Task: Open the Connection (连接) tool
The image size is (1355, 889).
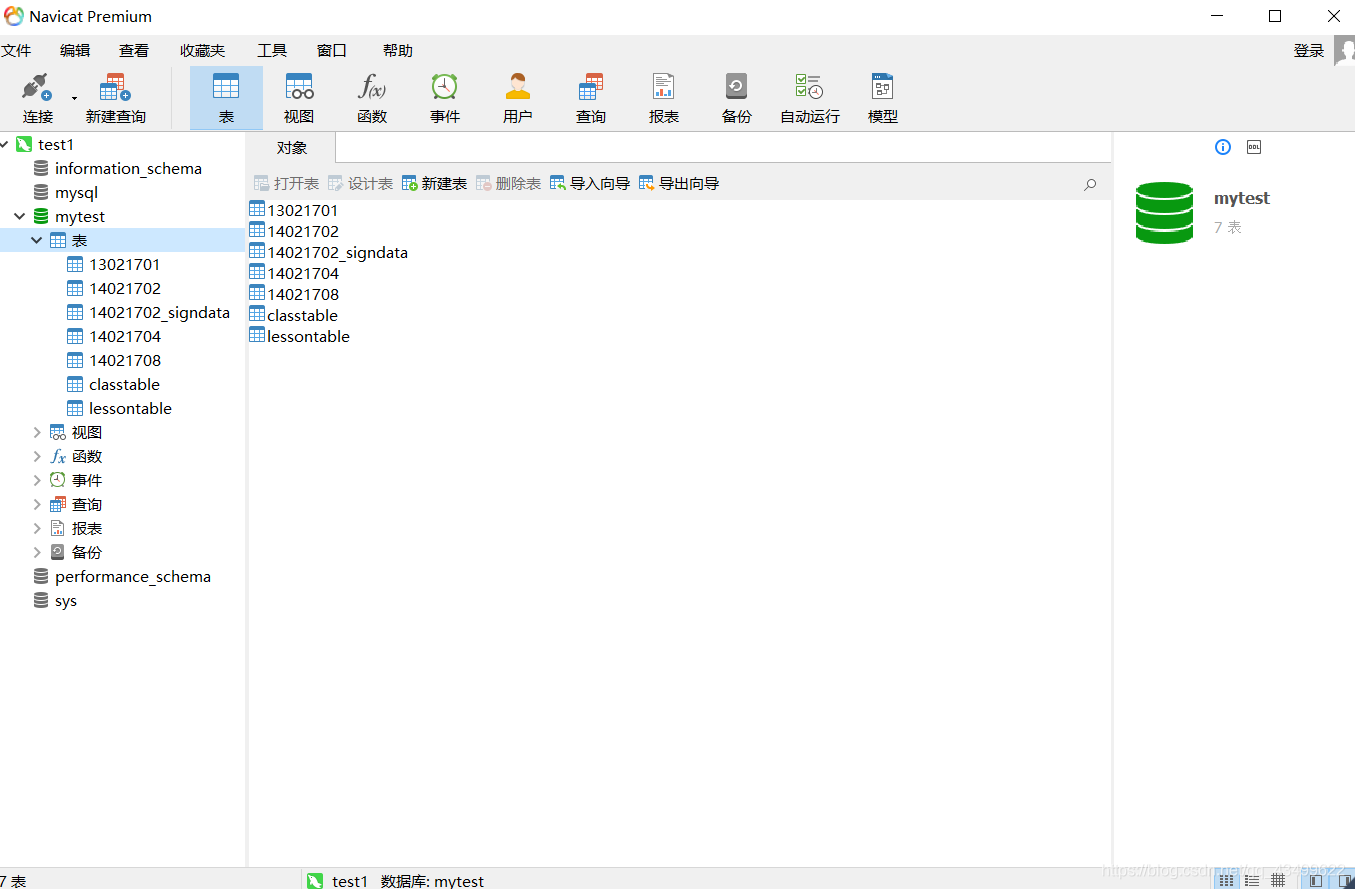Action: pyautogui.click(x=38, y=98)
